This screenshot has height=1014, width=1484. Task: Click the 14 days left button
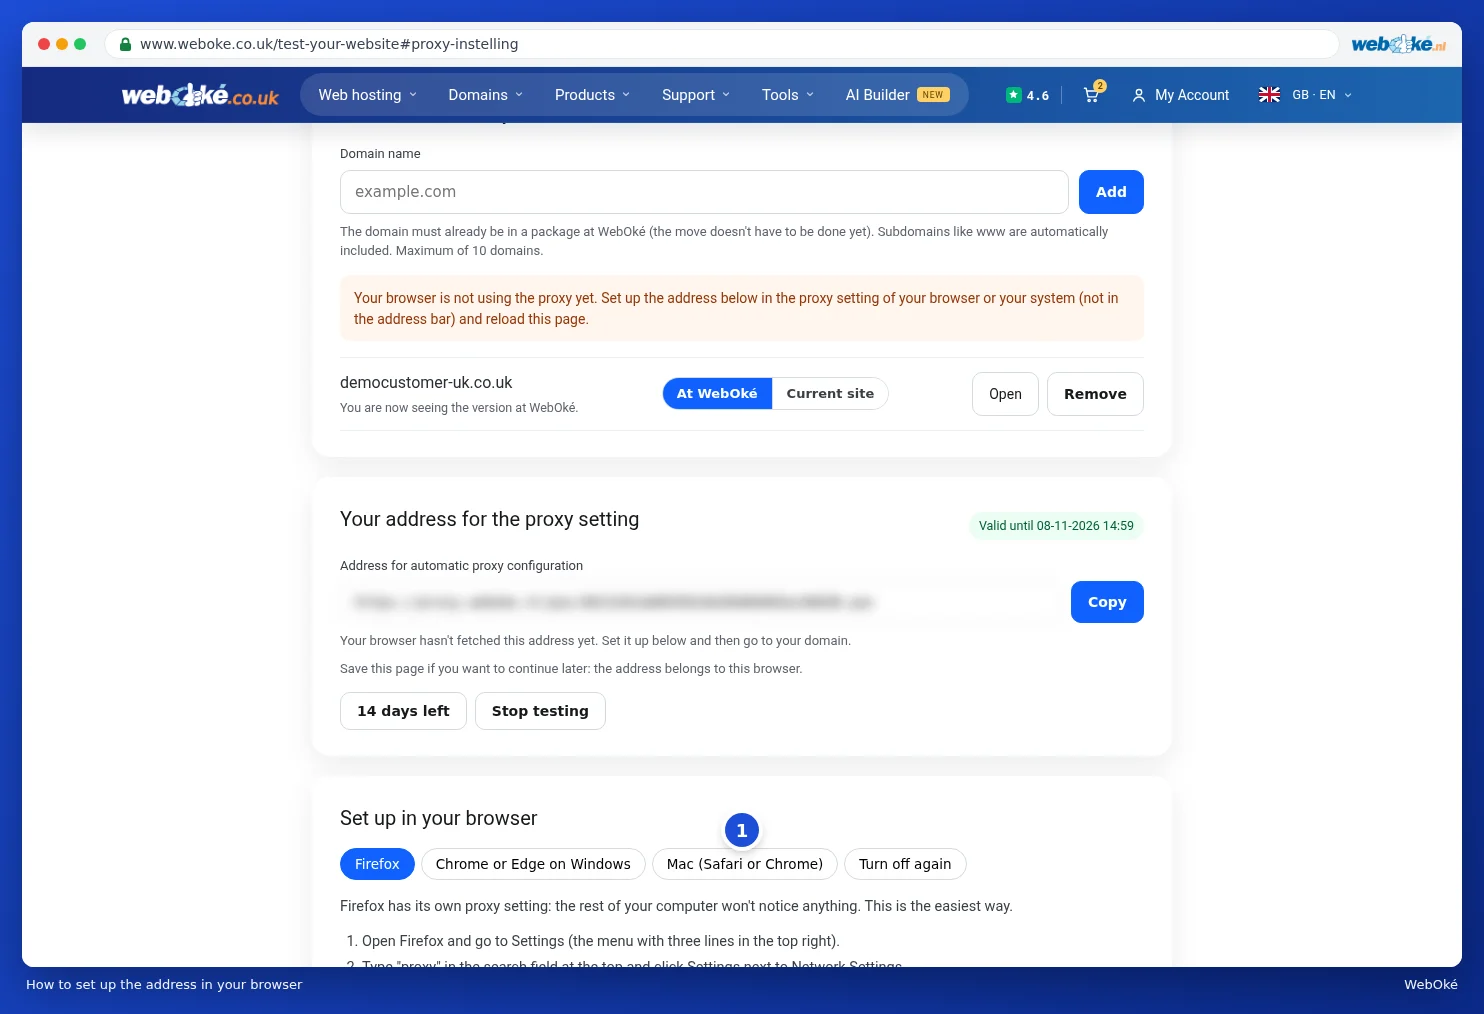click(403, 711)
